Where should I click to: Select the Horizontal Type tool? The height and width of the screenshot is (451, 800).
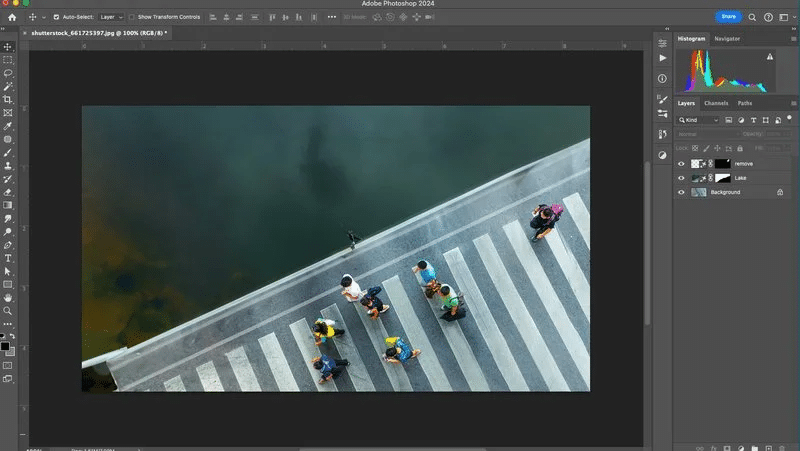pos(8,259)
